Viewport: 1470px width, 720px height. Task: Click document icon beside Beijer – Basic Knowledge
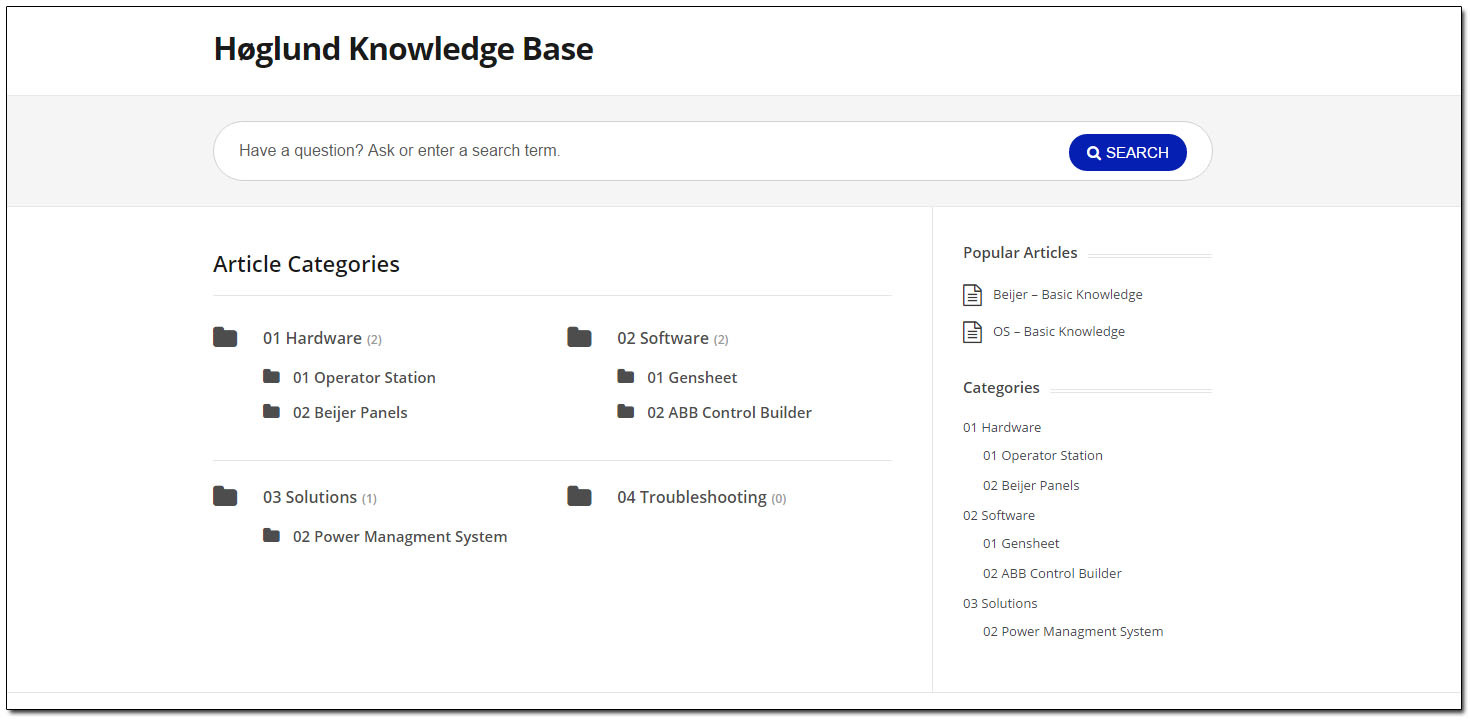(972, 295)
